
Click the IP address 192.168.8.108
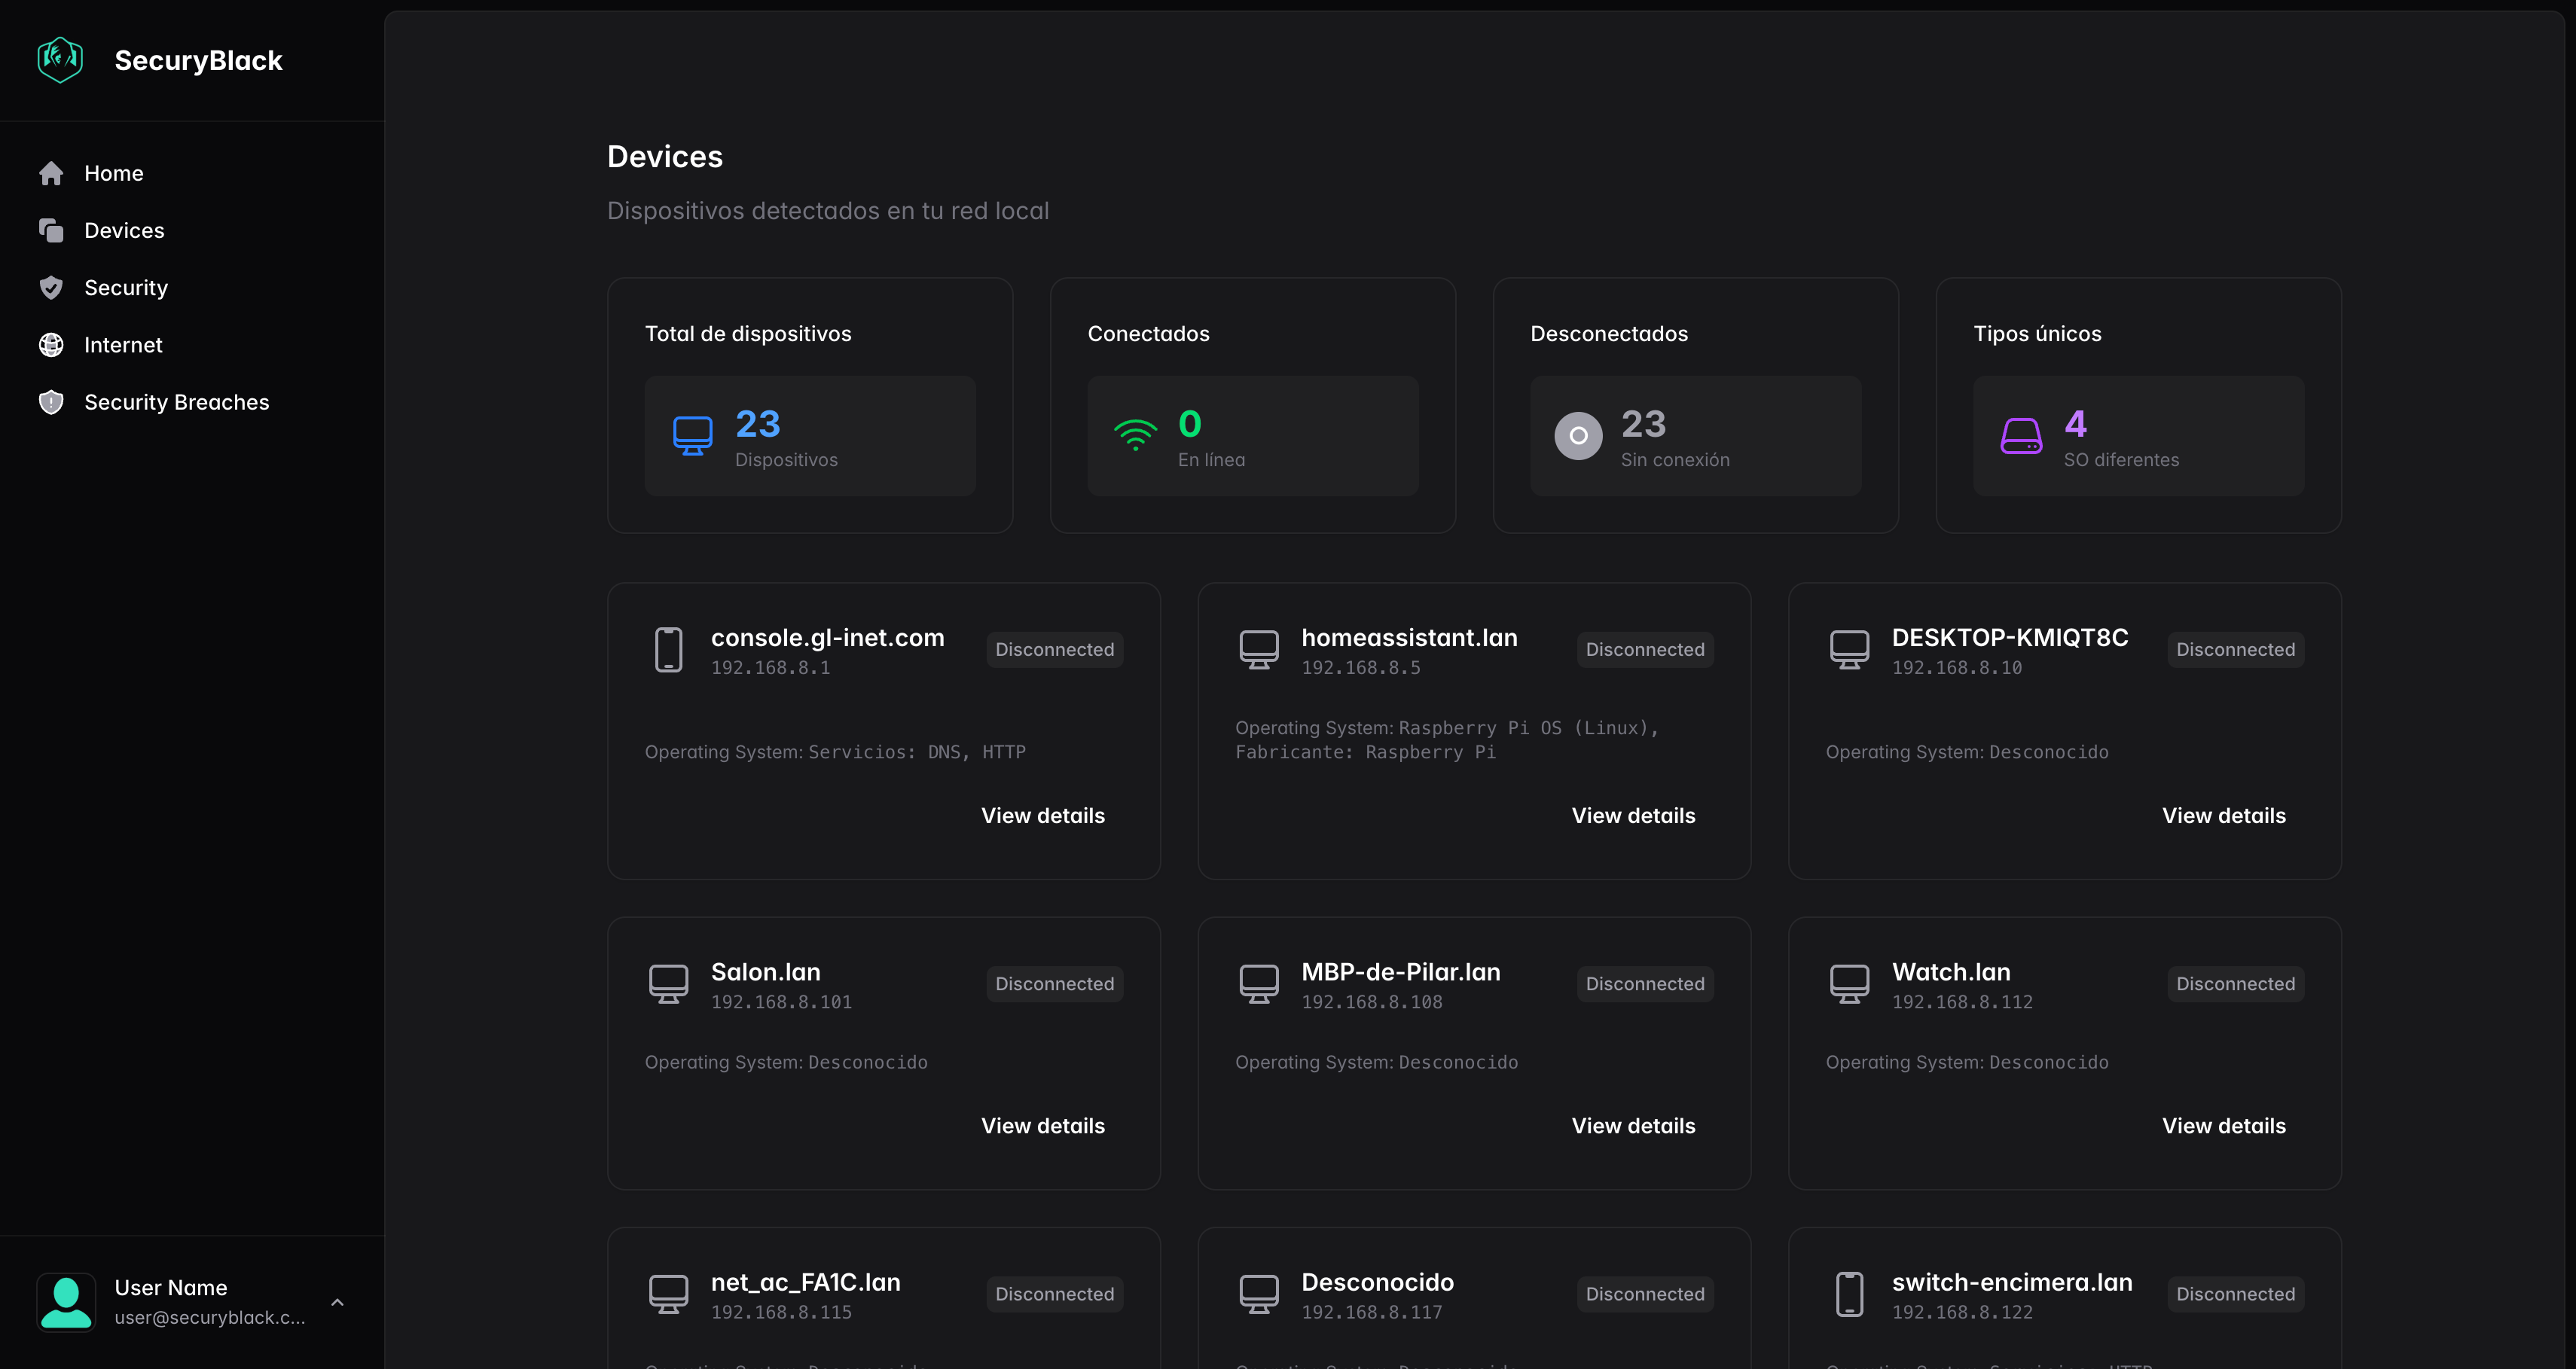(x=1372, y=1002)
